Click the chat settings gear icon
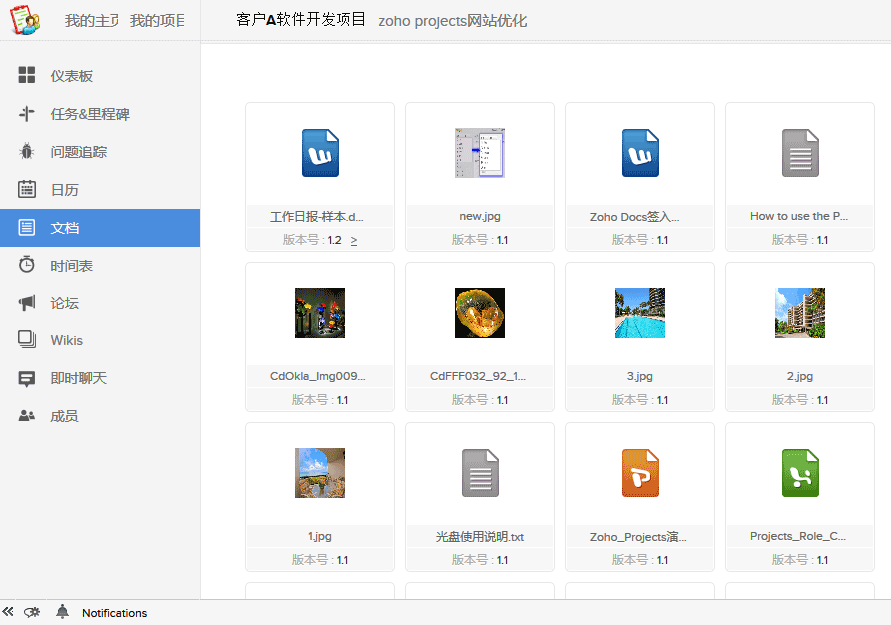891x625 pixels. point(32,612)
